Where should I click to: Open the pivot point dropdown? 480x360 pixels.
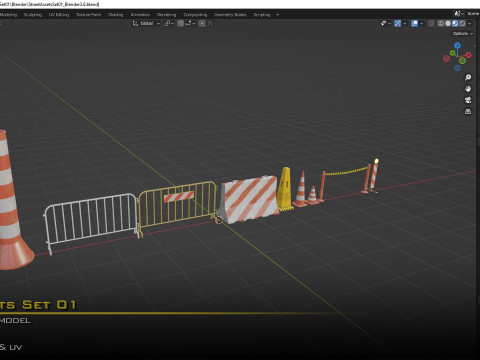point(169,23)
